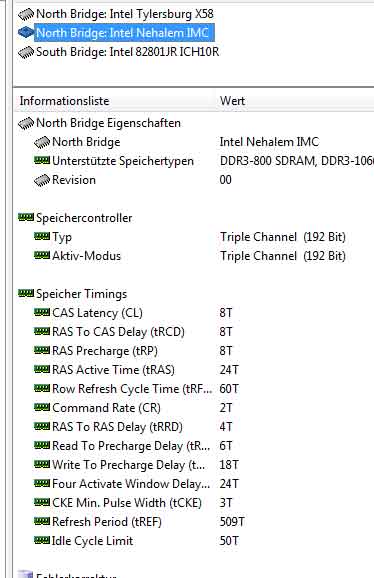Click the RAM icon beside Refresh Period (tREF)
The height and width of the screenshot is (578, 374).
click(x=42, y=521)
